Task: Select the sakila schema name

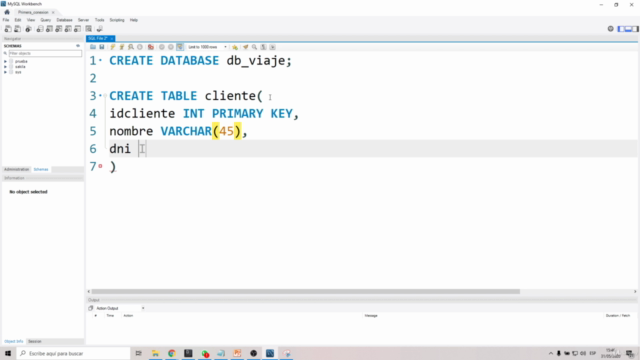Action: pos(20,67)
